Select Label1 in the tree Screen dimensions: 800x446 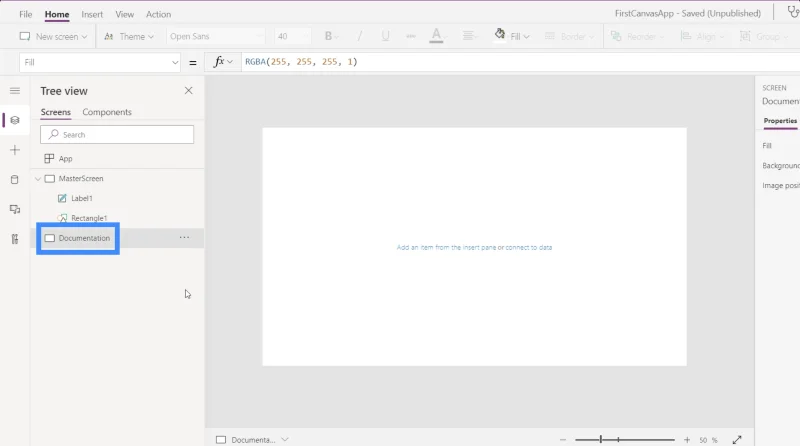pyautogui.click(x=82, y=198)
